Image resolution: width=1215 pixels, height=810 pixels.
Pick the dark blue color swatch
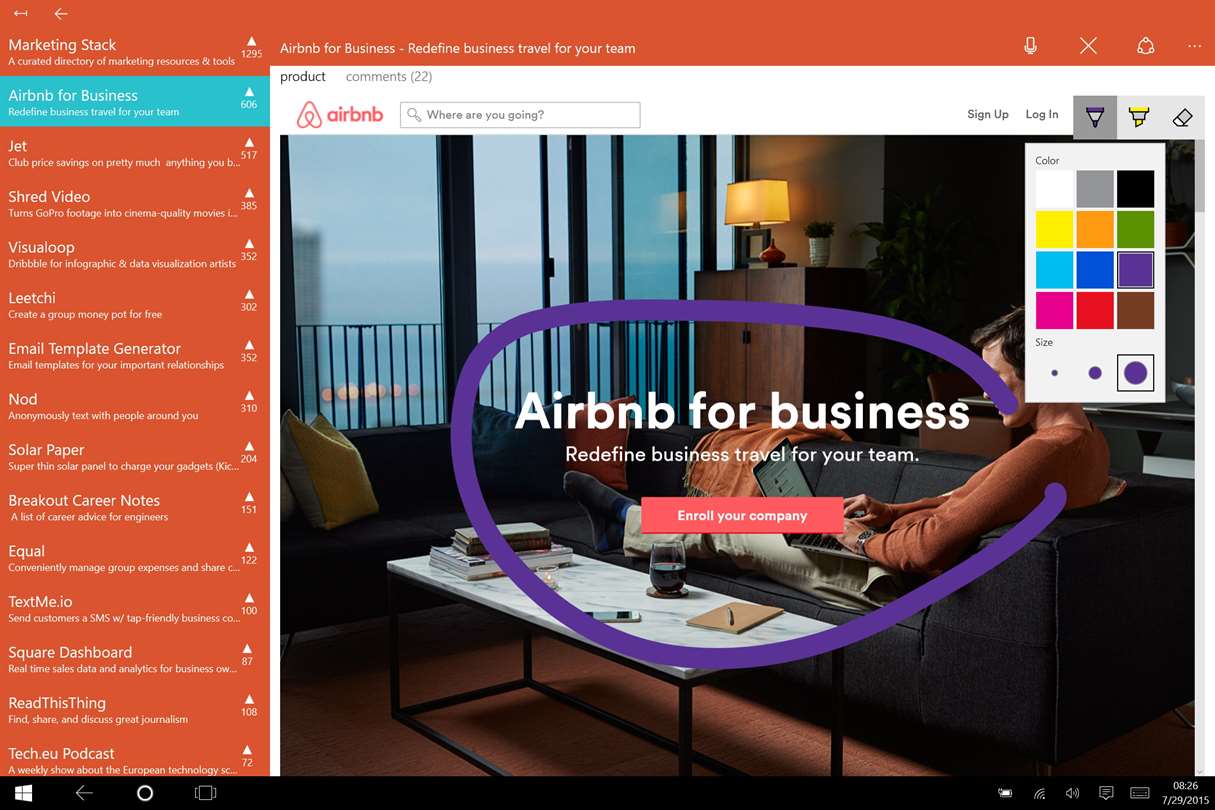pos(1095,270)
